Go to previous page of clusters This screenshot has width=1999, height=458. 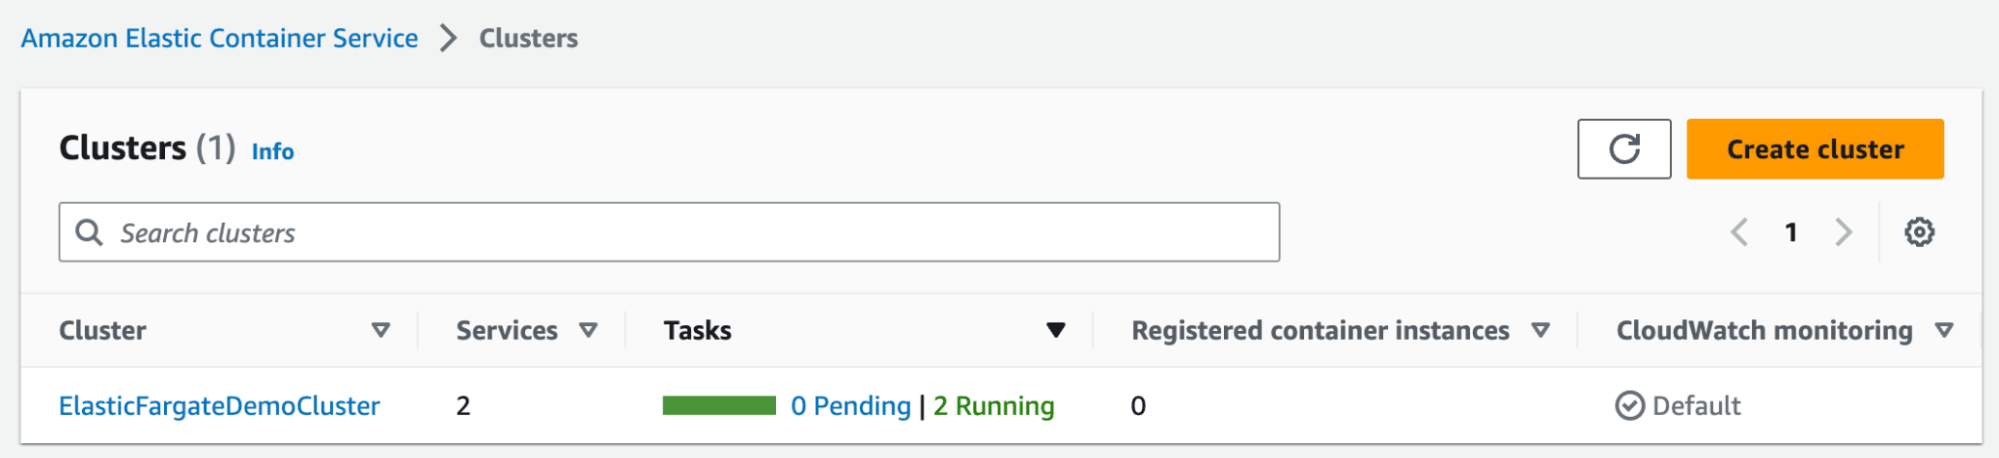coord(1739,232)
